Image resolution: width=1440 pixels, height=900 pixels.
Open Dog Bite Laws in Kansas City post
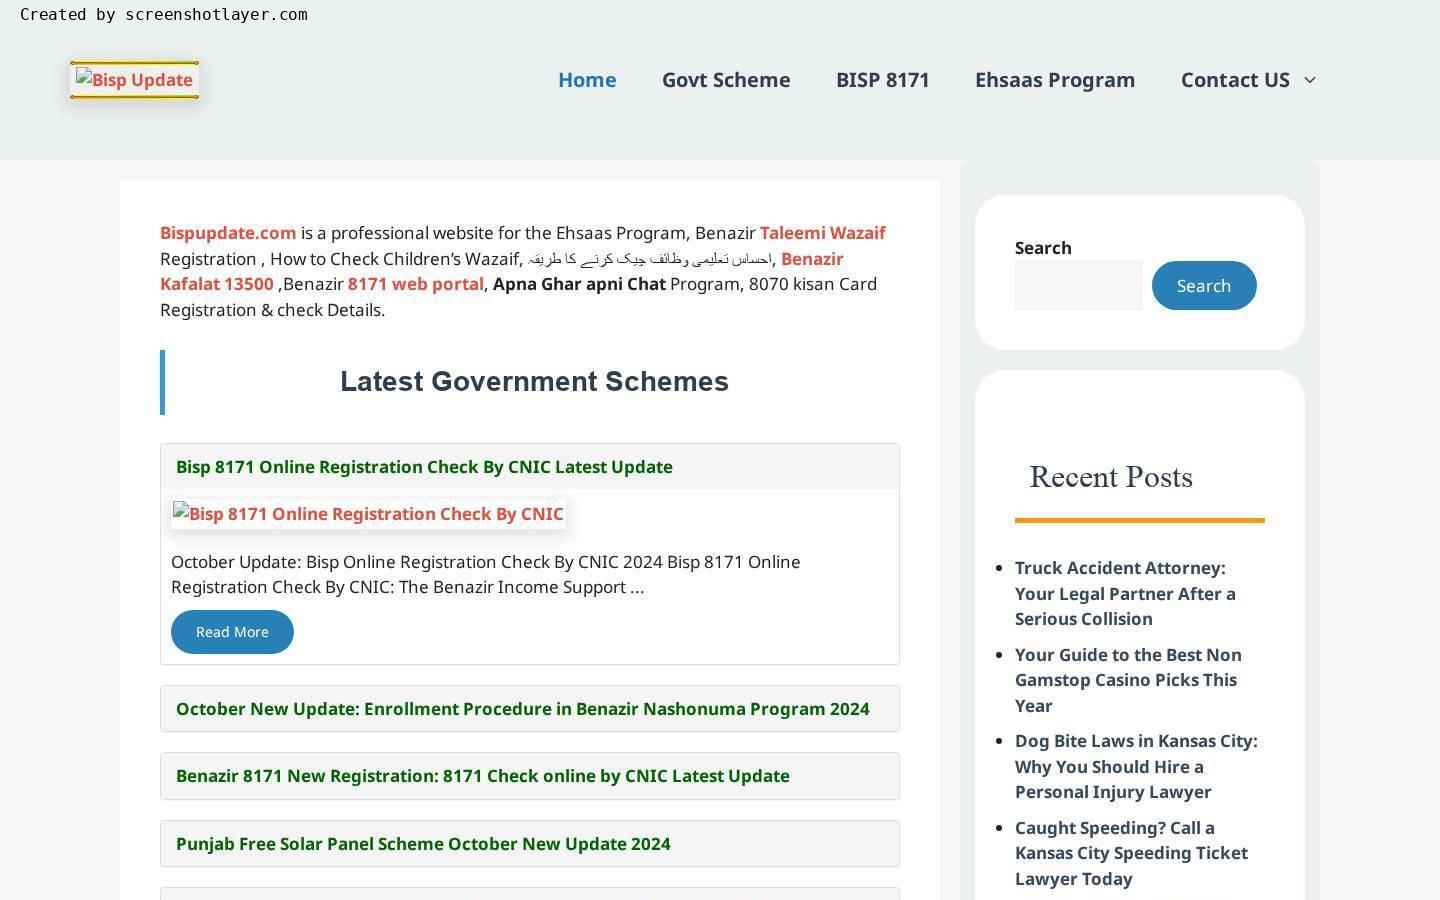[1136, 766]
